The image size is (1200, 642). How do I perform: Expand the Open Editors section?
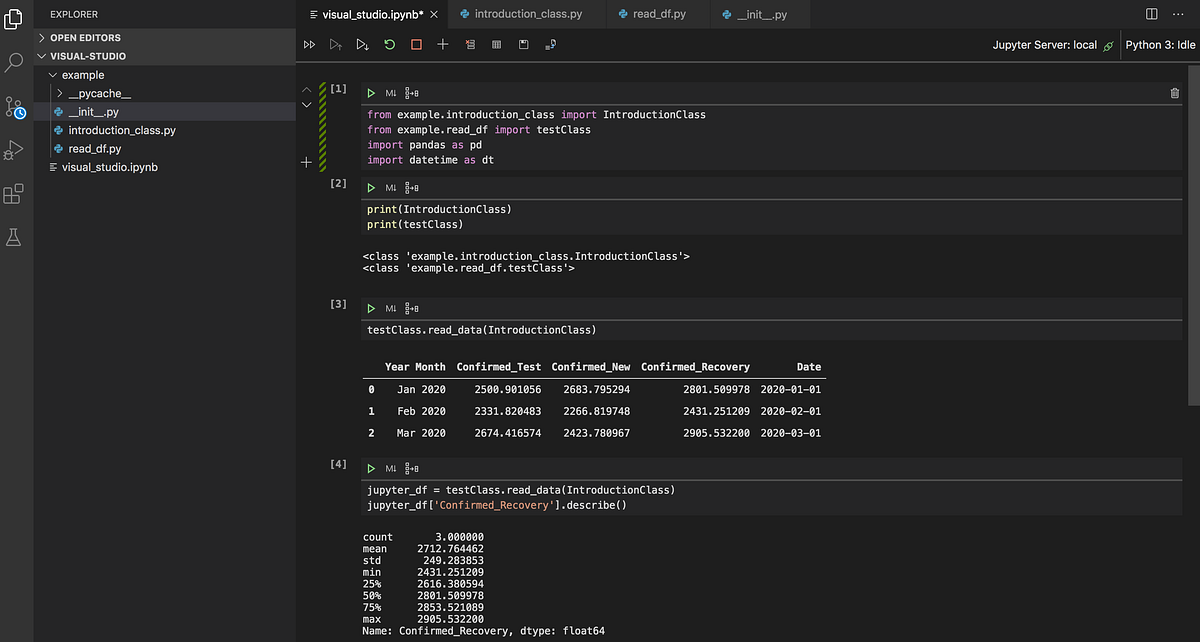[85, 38]
